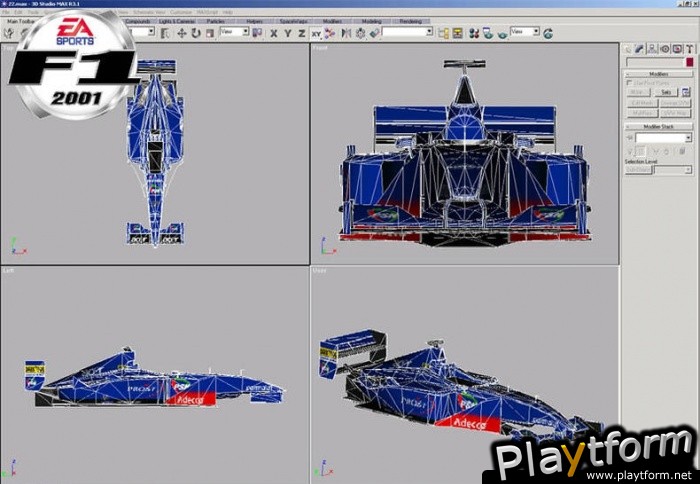Click the Inverse Kinematics toggle icon
The width and height of the screenshot is (700, 484).
(329, 33)
